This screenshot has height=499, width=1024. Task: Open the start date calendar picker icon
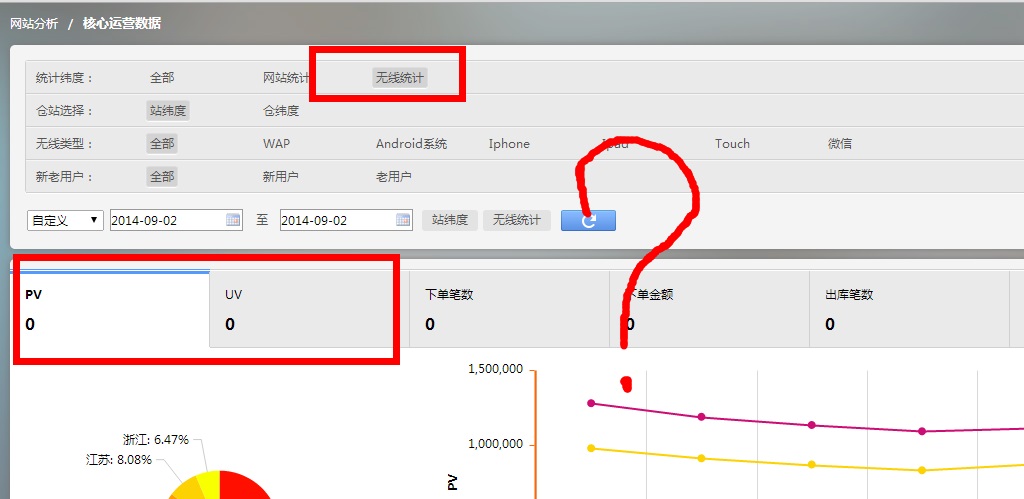click(x=233, y=220)
